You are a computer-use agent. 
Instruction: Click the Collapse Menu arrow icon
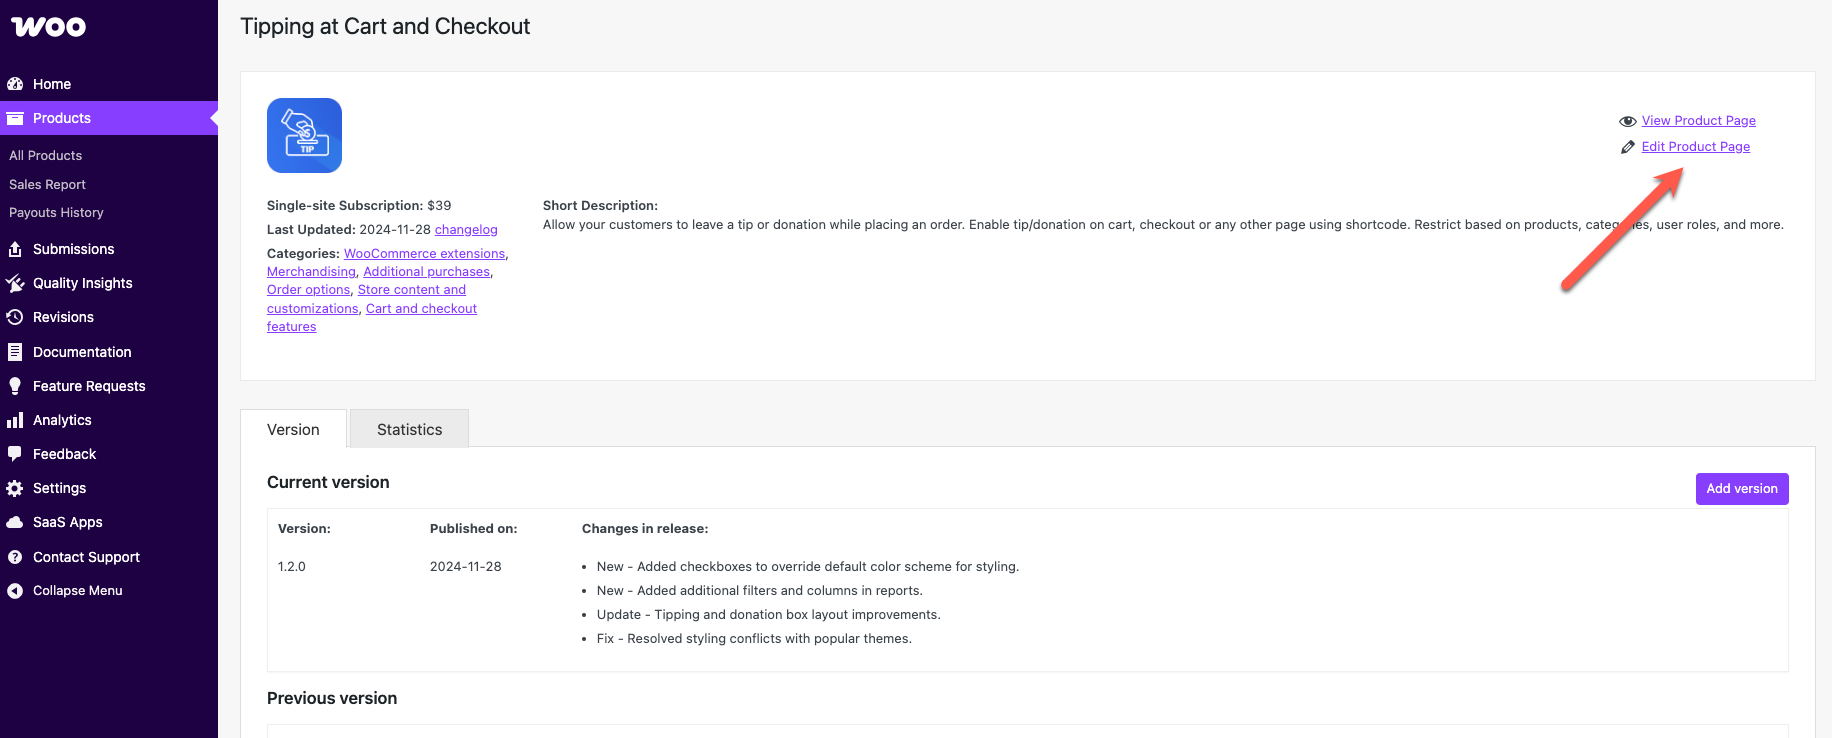(x=15, y=591)
